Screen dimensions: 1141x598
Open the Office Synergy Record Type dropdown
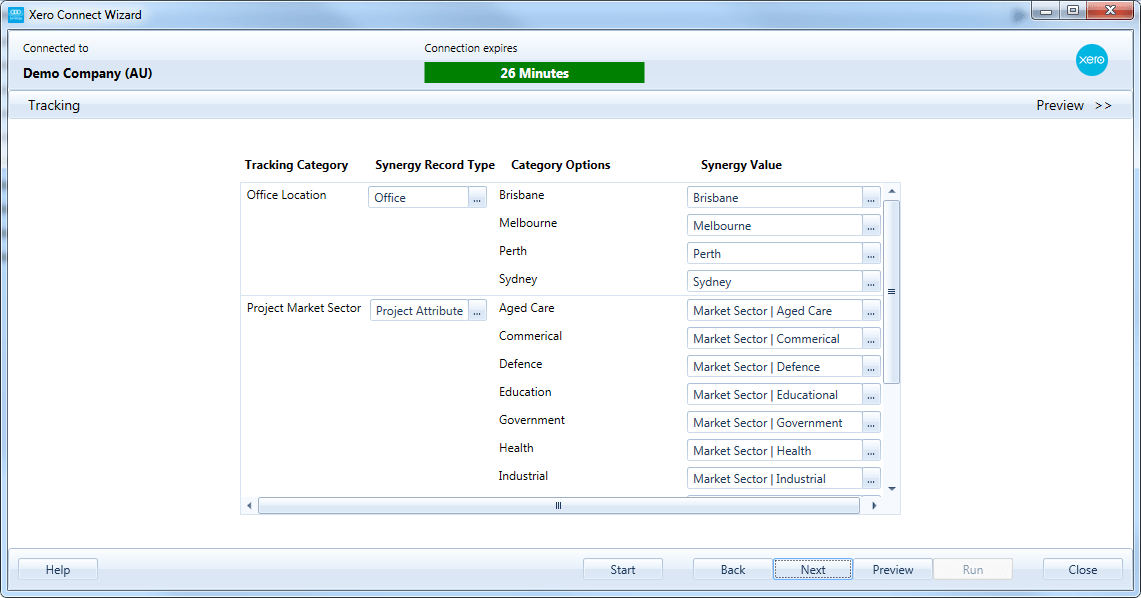click(x=478, y=197)
